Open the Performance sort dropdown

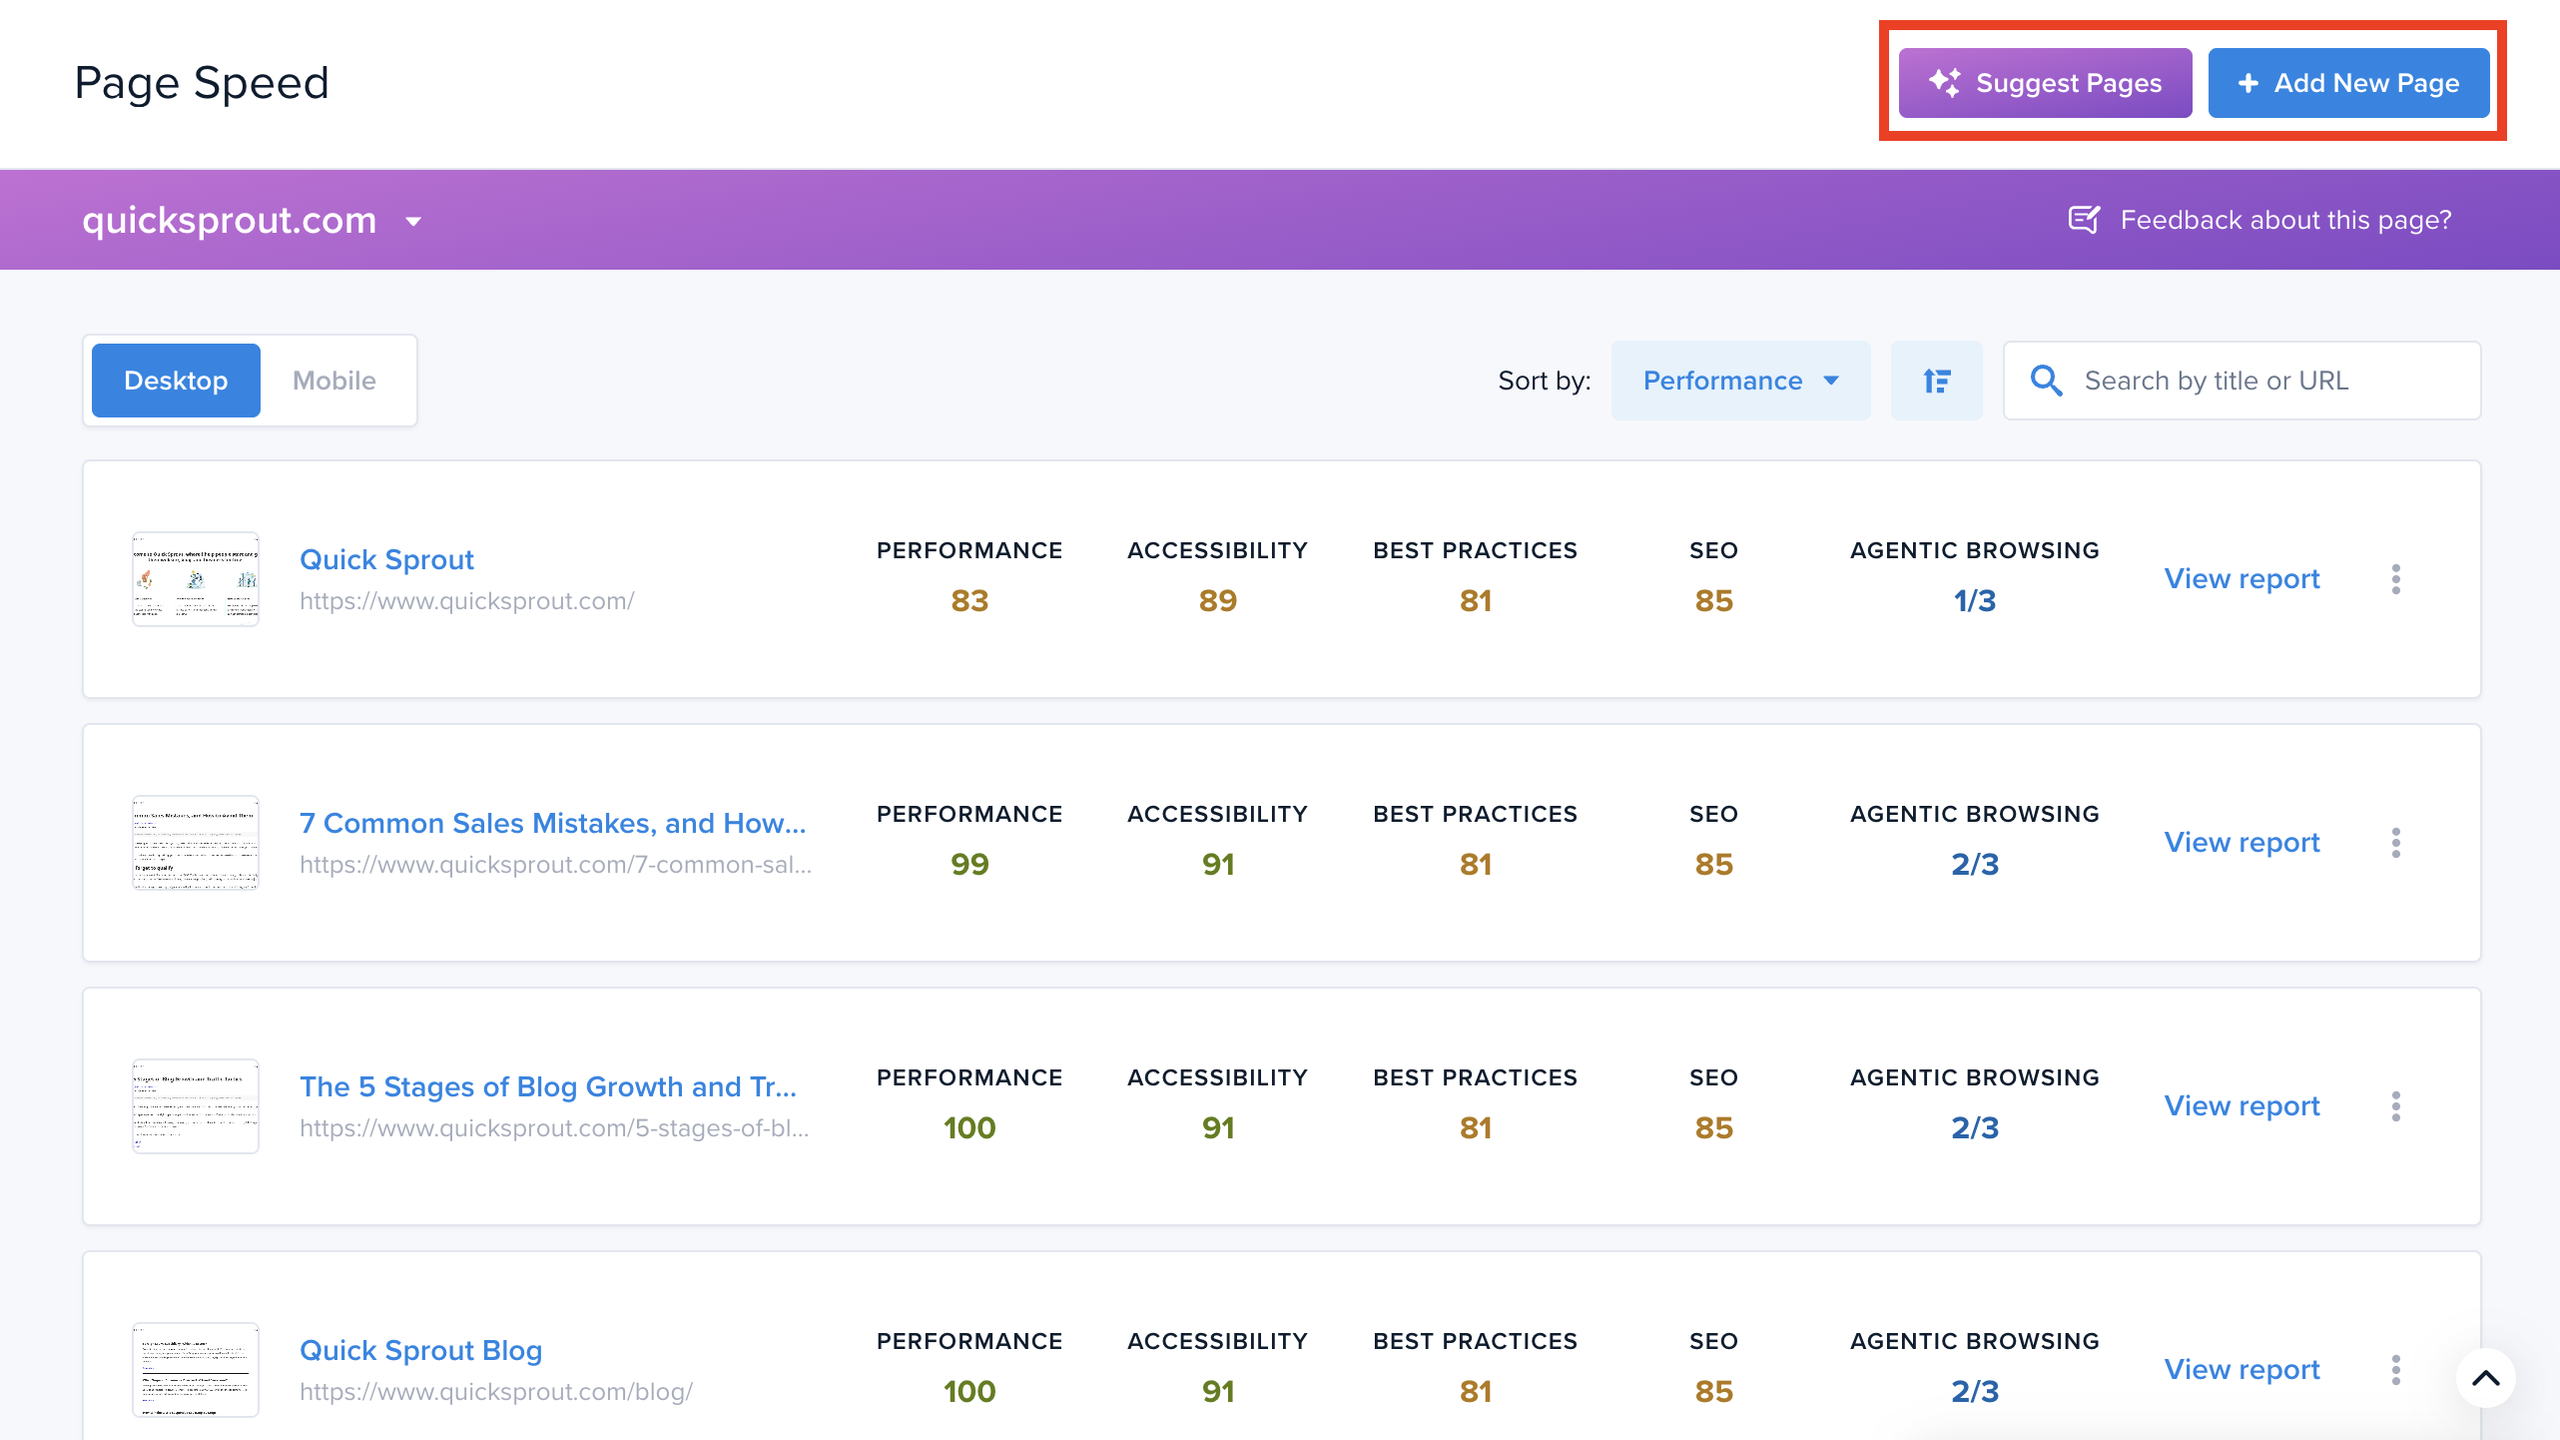click(1740, 380)
